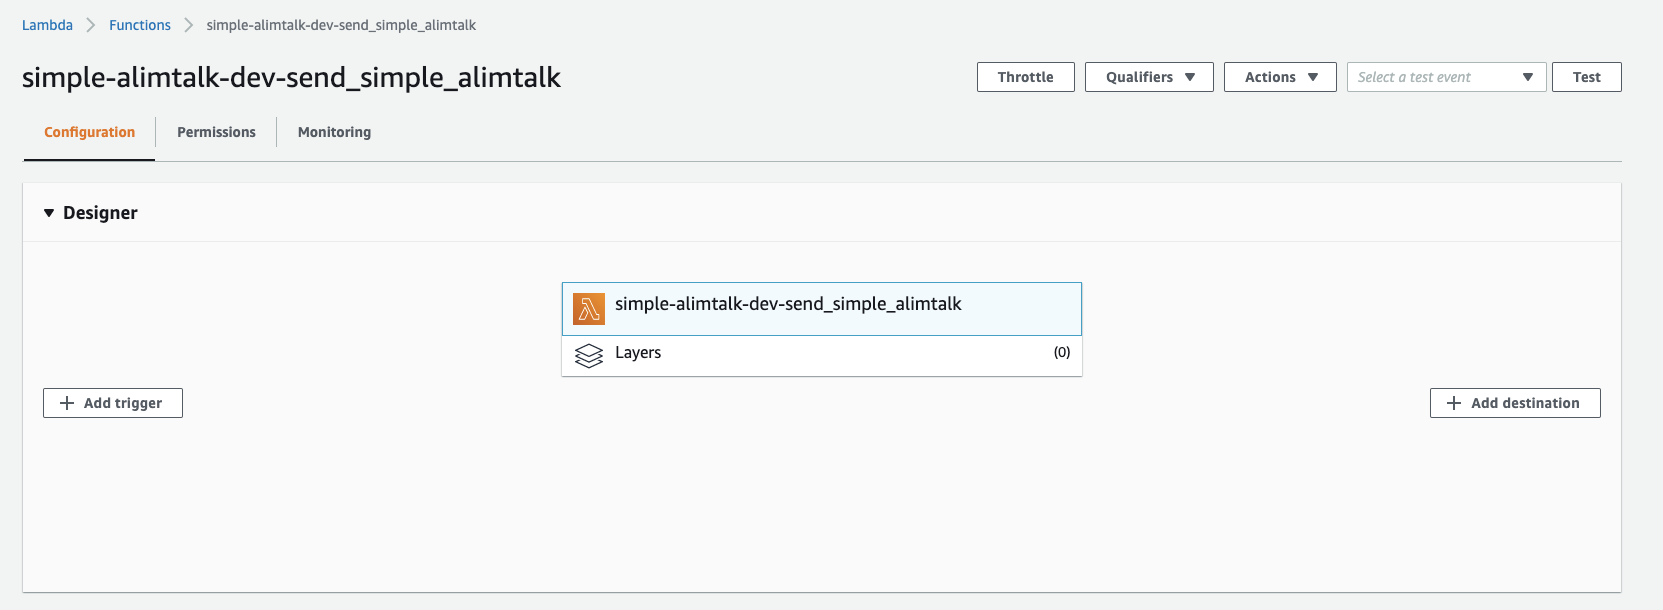Open the Actions menu
The width and height of the screenshot is (1663, 610).
pos(1280,76)
